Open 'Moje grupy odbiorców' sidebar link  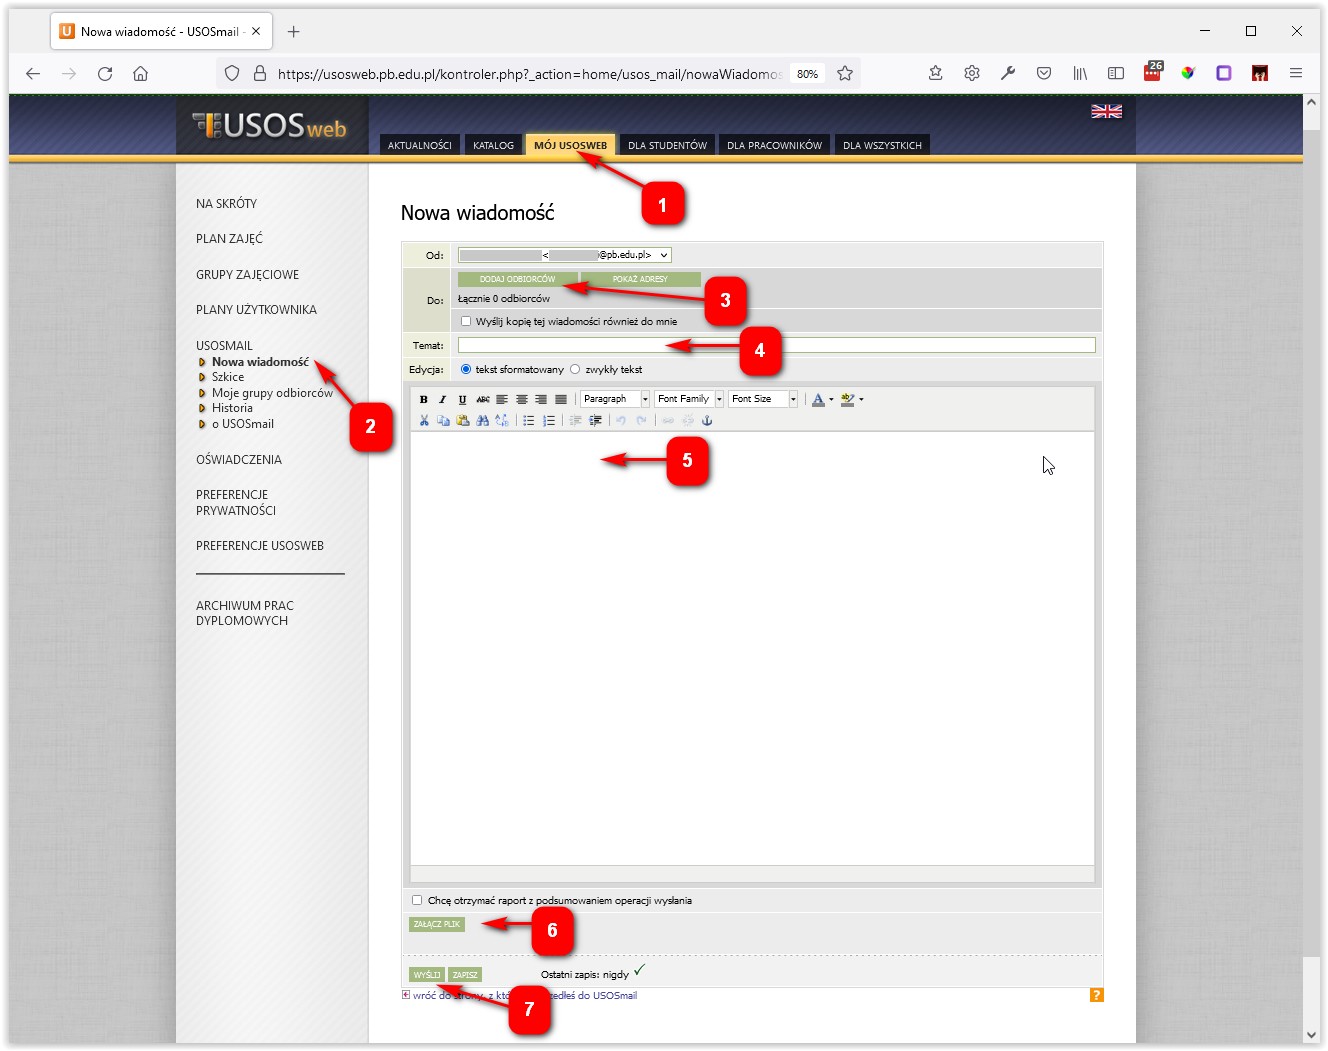tap(272, 393)
